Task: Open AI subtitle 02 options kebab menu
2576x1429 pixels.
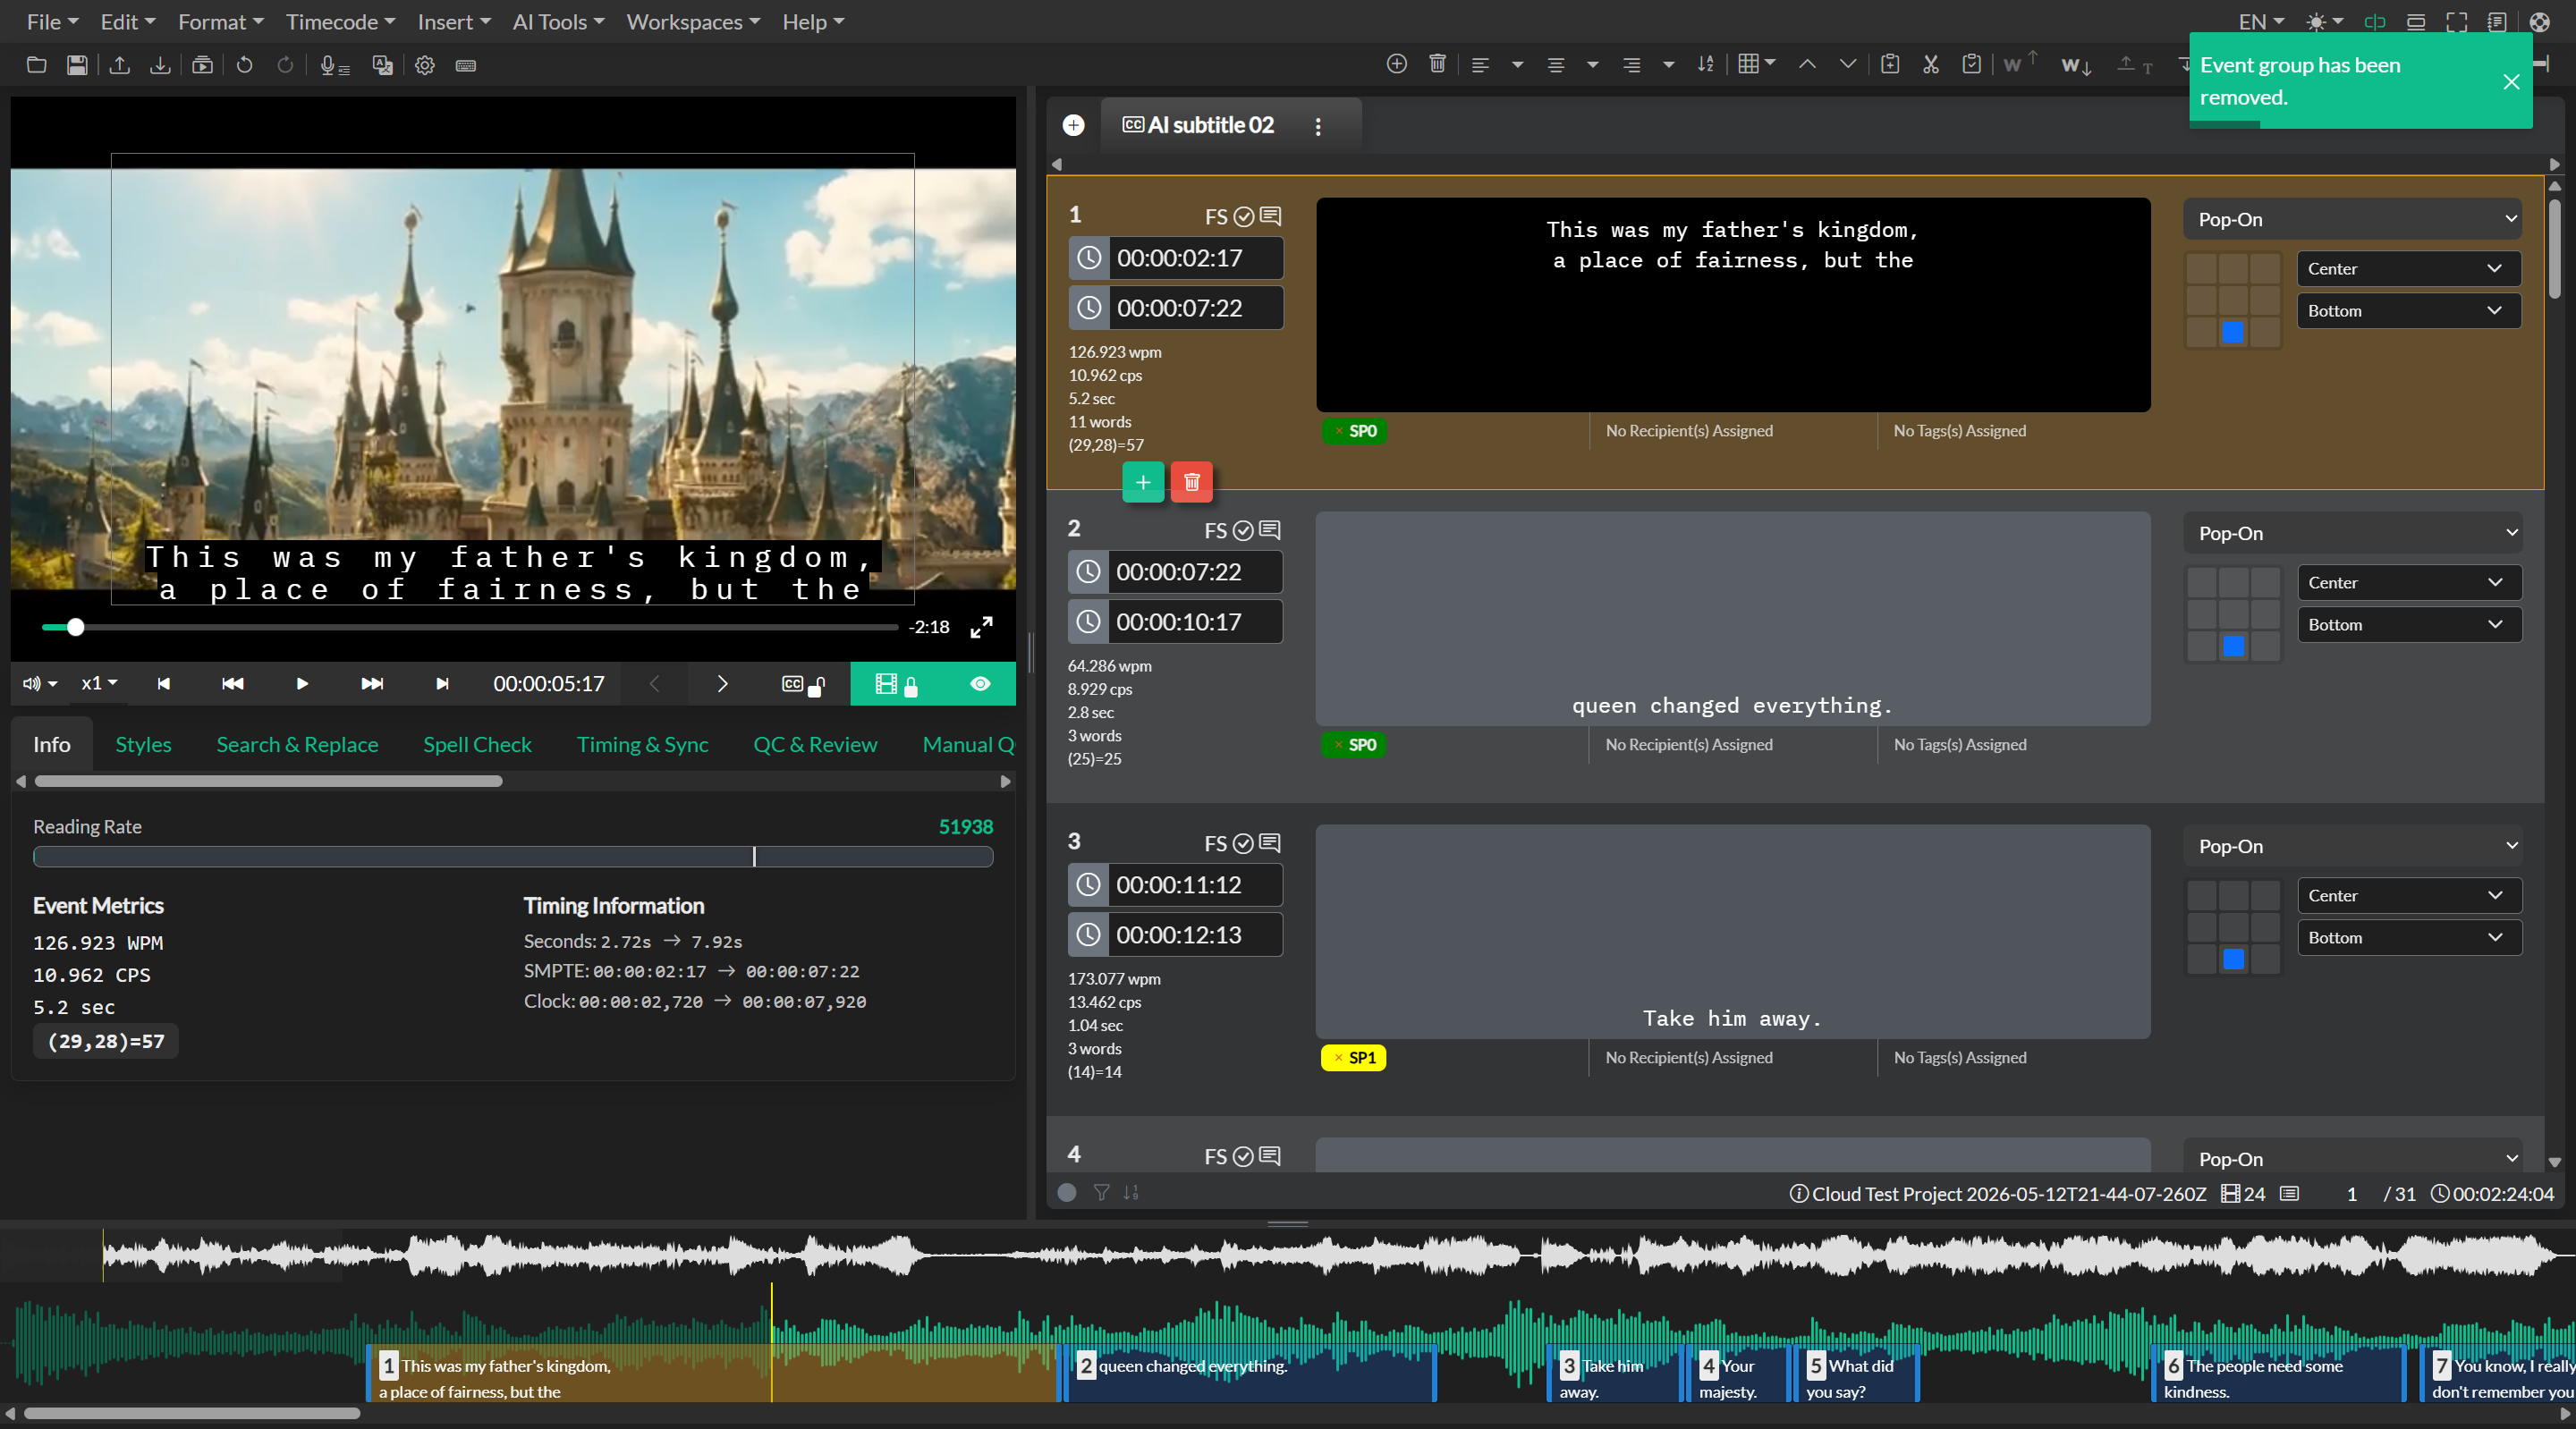Action: coord(1318,126)
